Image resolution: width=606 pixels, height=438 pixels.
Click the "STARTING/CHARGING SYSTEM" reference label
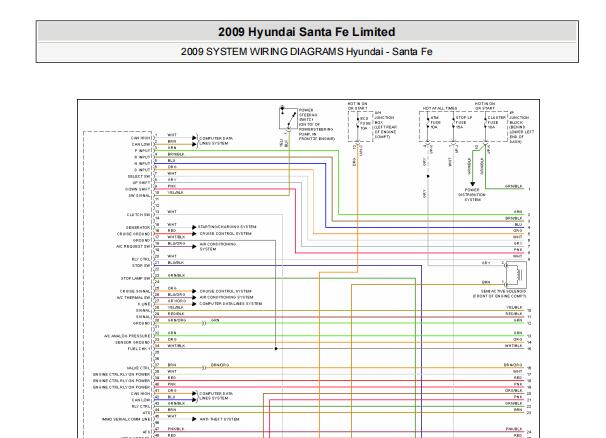click(x=227, y=227)
